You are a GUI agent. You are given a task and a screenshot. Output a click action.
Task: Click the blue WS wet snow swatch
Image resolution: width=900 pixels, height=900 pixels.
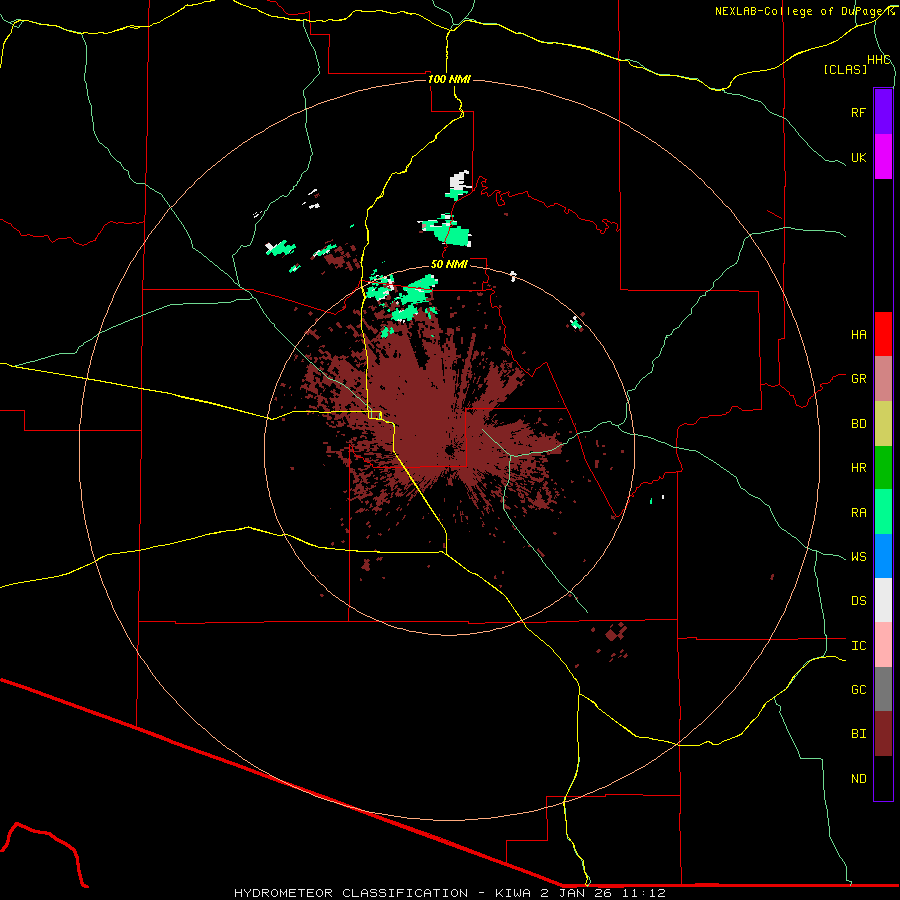click(x=883, y=556)
